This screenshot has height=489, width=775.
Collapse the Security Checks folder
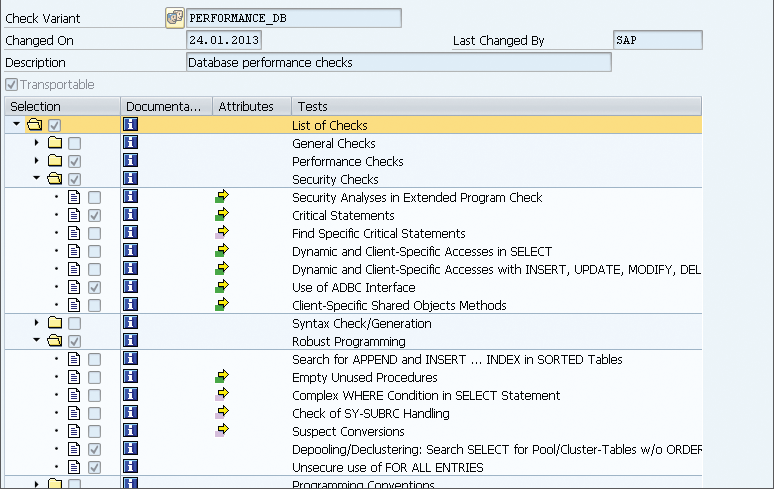click(37, 179)
